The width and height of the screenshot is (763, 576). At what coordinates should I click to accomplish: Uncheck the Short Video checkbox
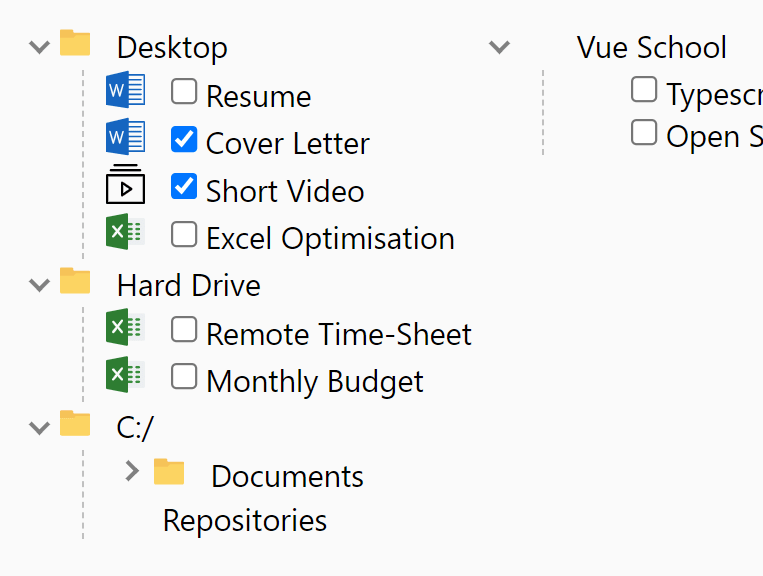point(184,186)
